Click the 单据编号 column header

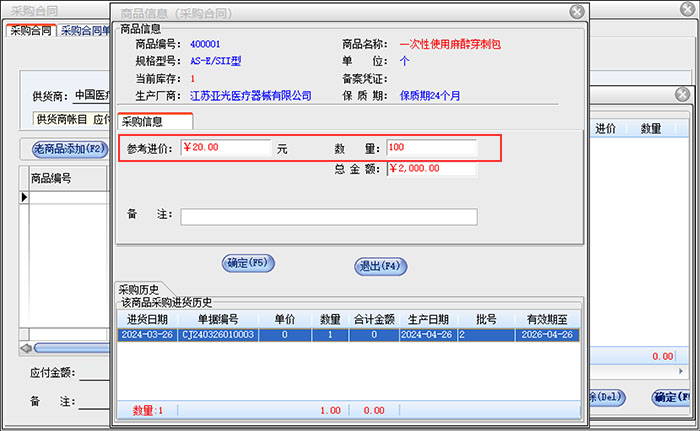[215, 319]
